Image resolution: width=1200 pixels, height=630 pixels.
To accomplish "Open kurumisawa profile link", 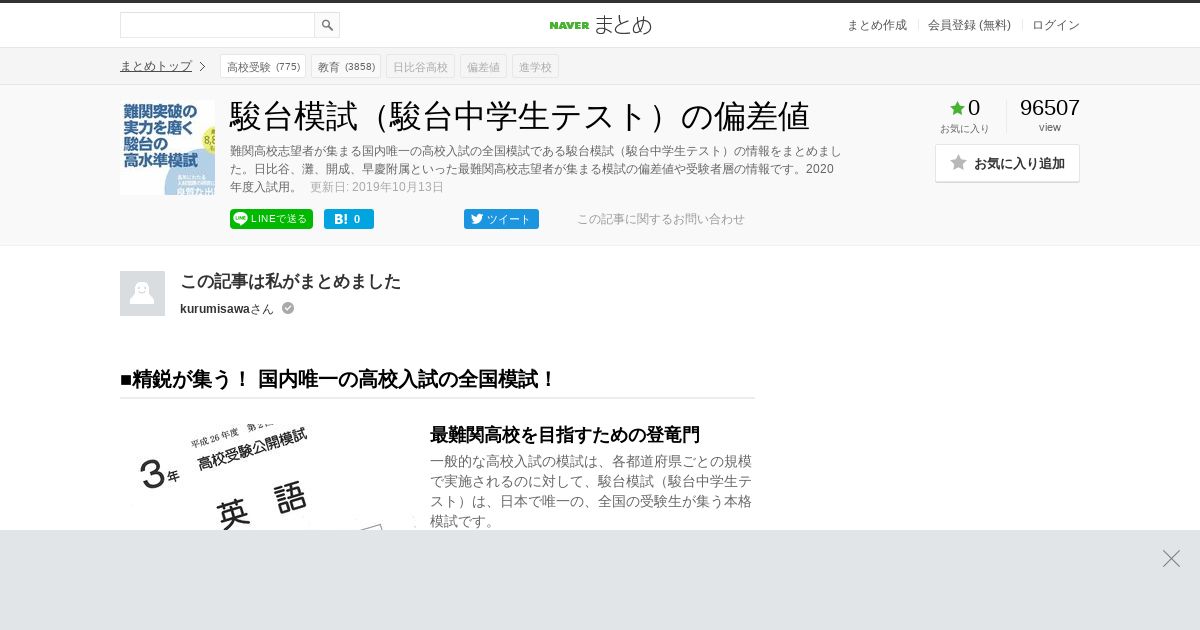I will click(x=227, y=309).
